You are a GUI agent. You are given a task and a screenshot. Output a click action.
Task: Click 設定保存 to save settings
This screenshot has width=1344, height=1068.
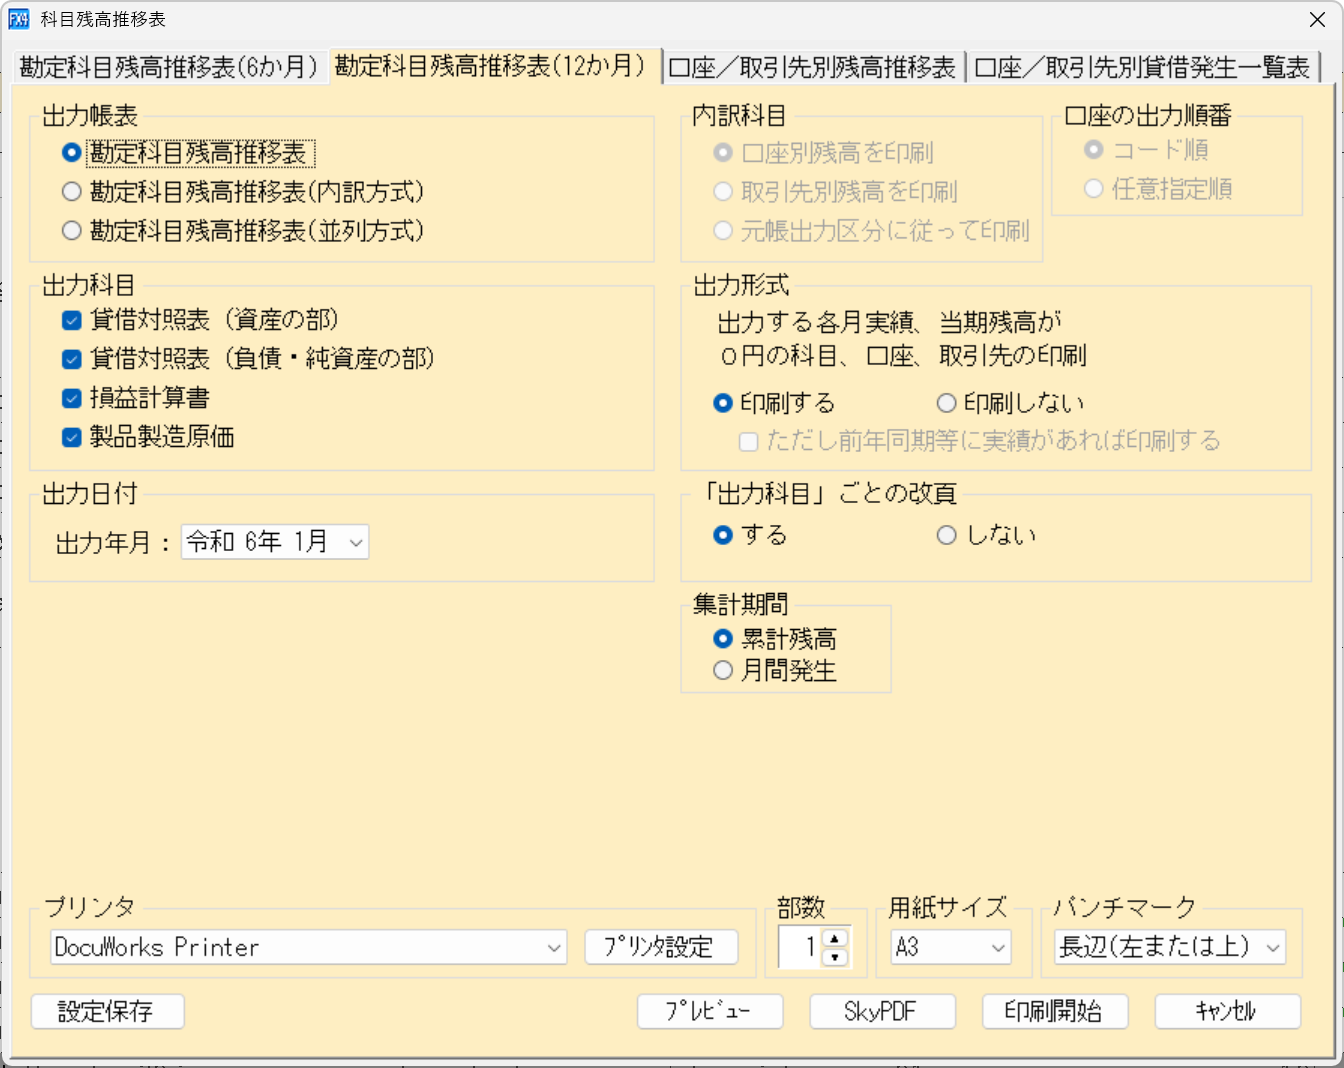107,1011
